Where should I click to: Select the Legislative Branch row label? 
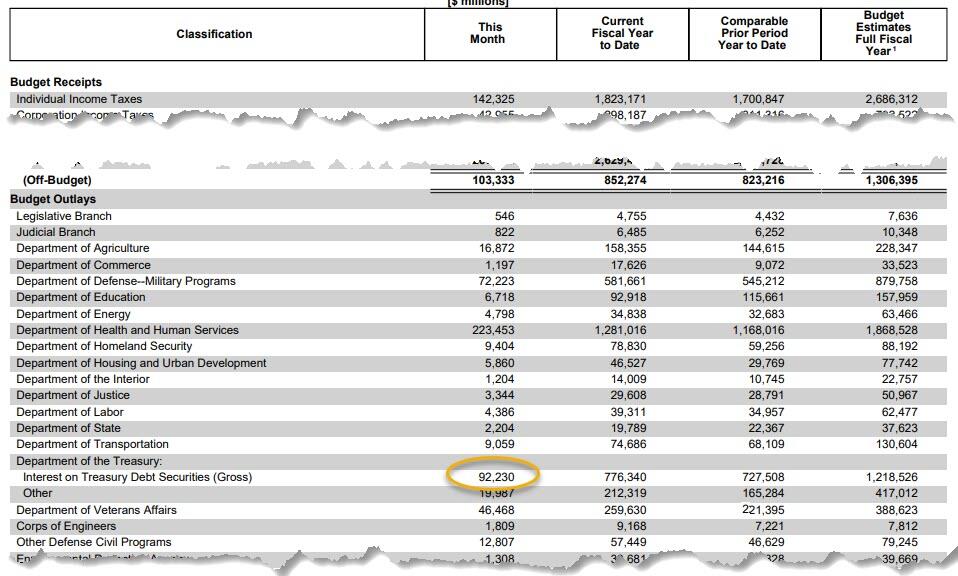(64, 216)
